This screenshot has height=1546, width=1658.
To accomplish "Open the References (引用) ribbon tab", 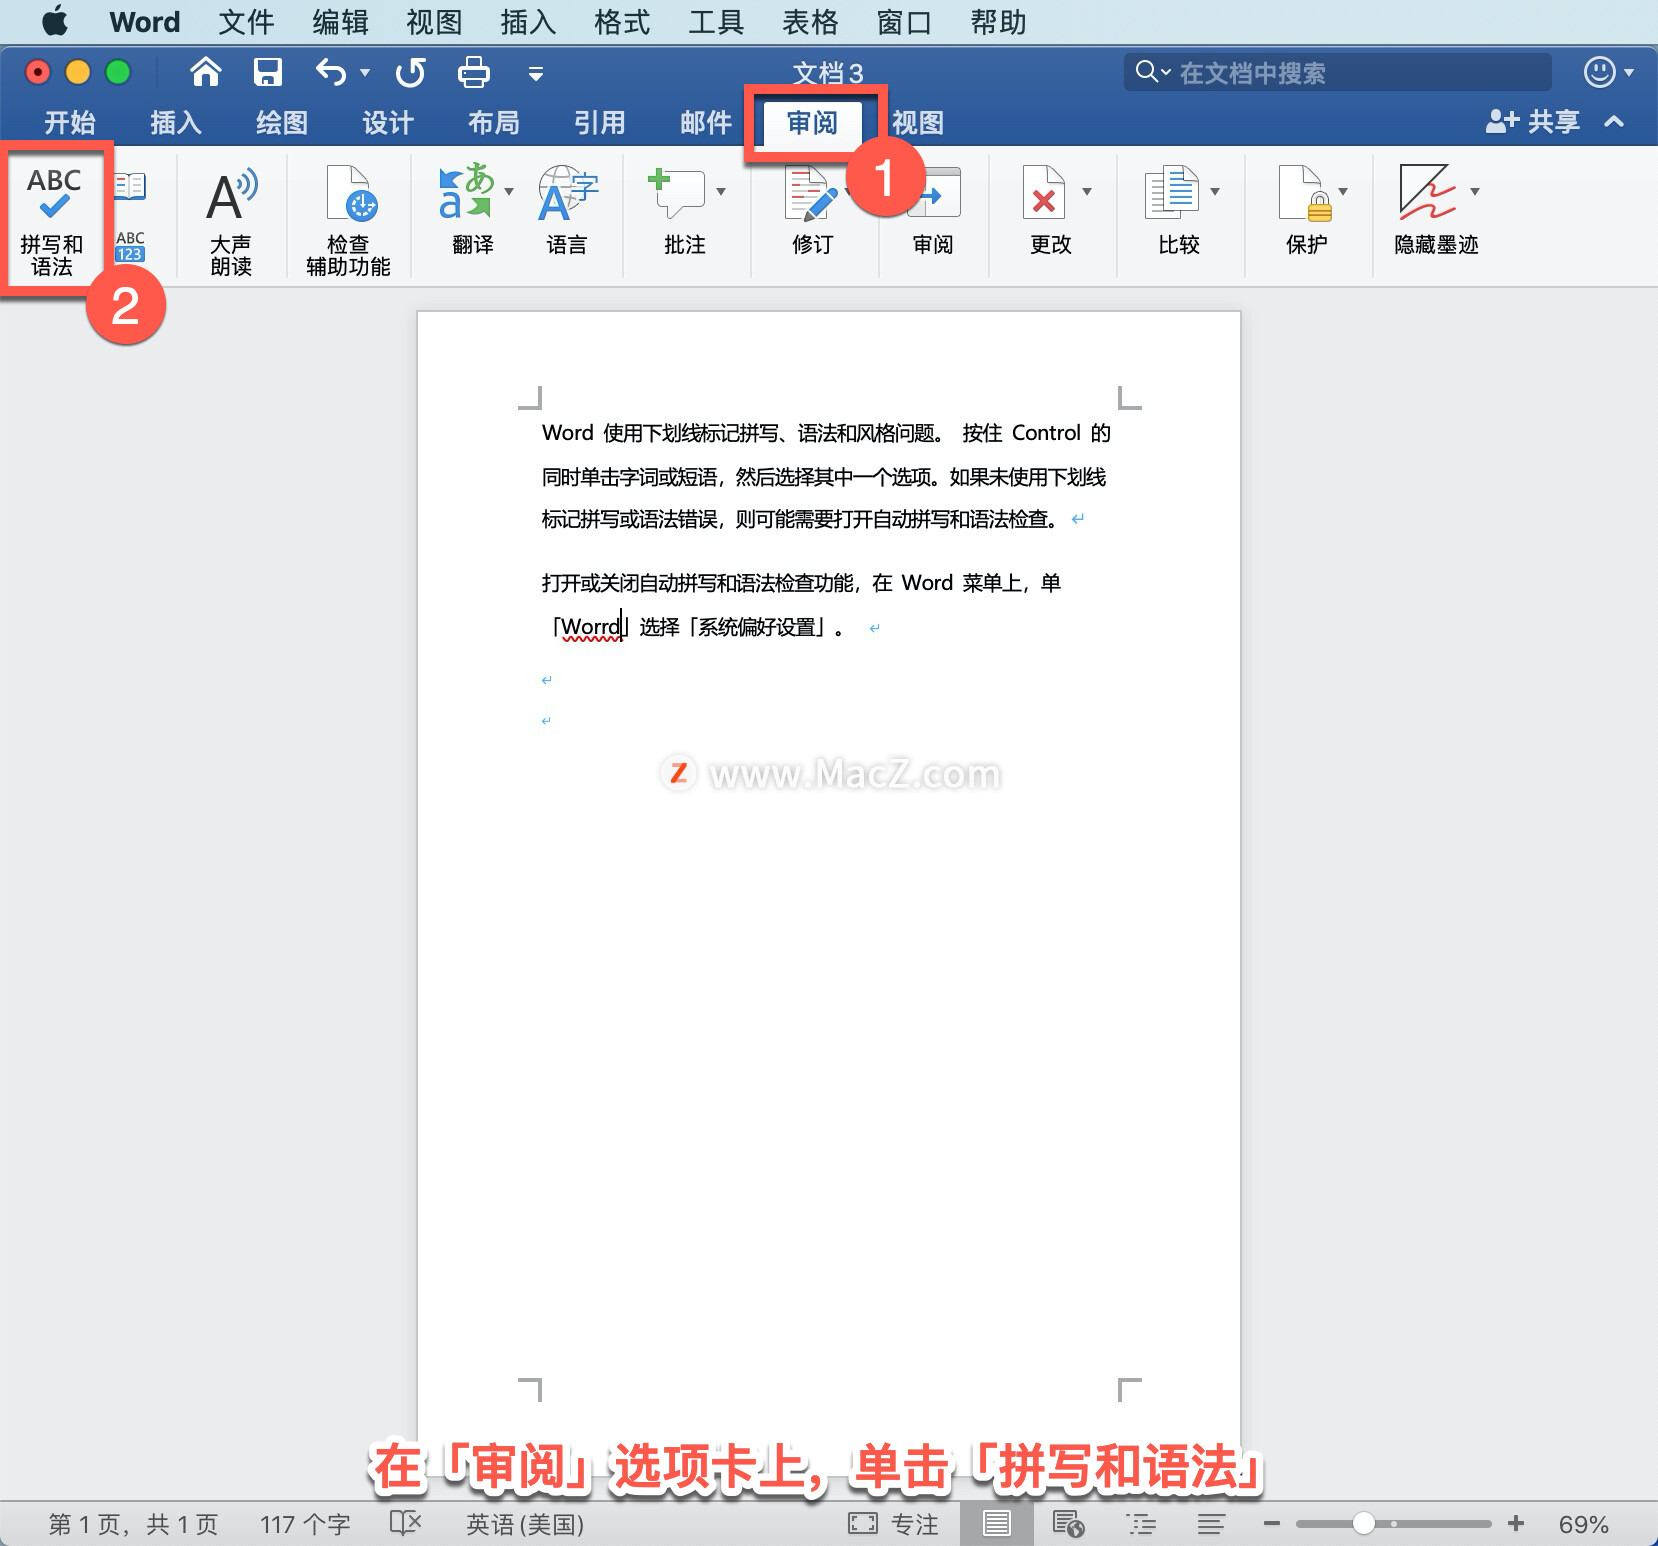I will click(600, 122).
